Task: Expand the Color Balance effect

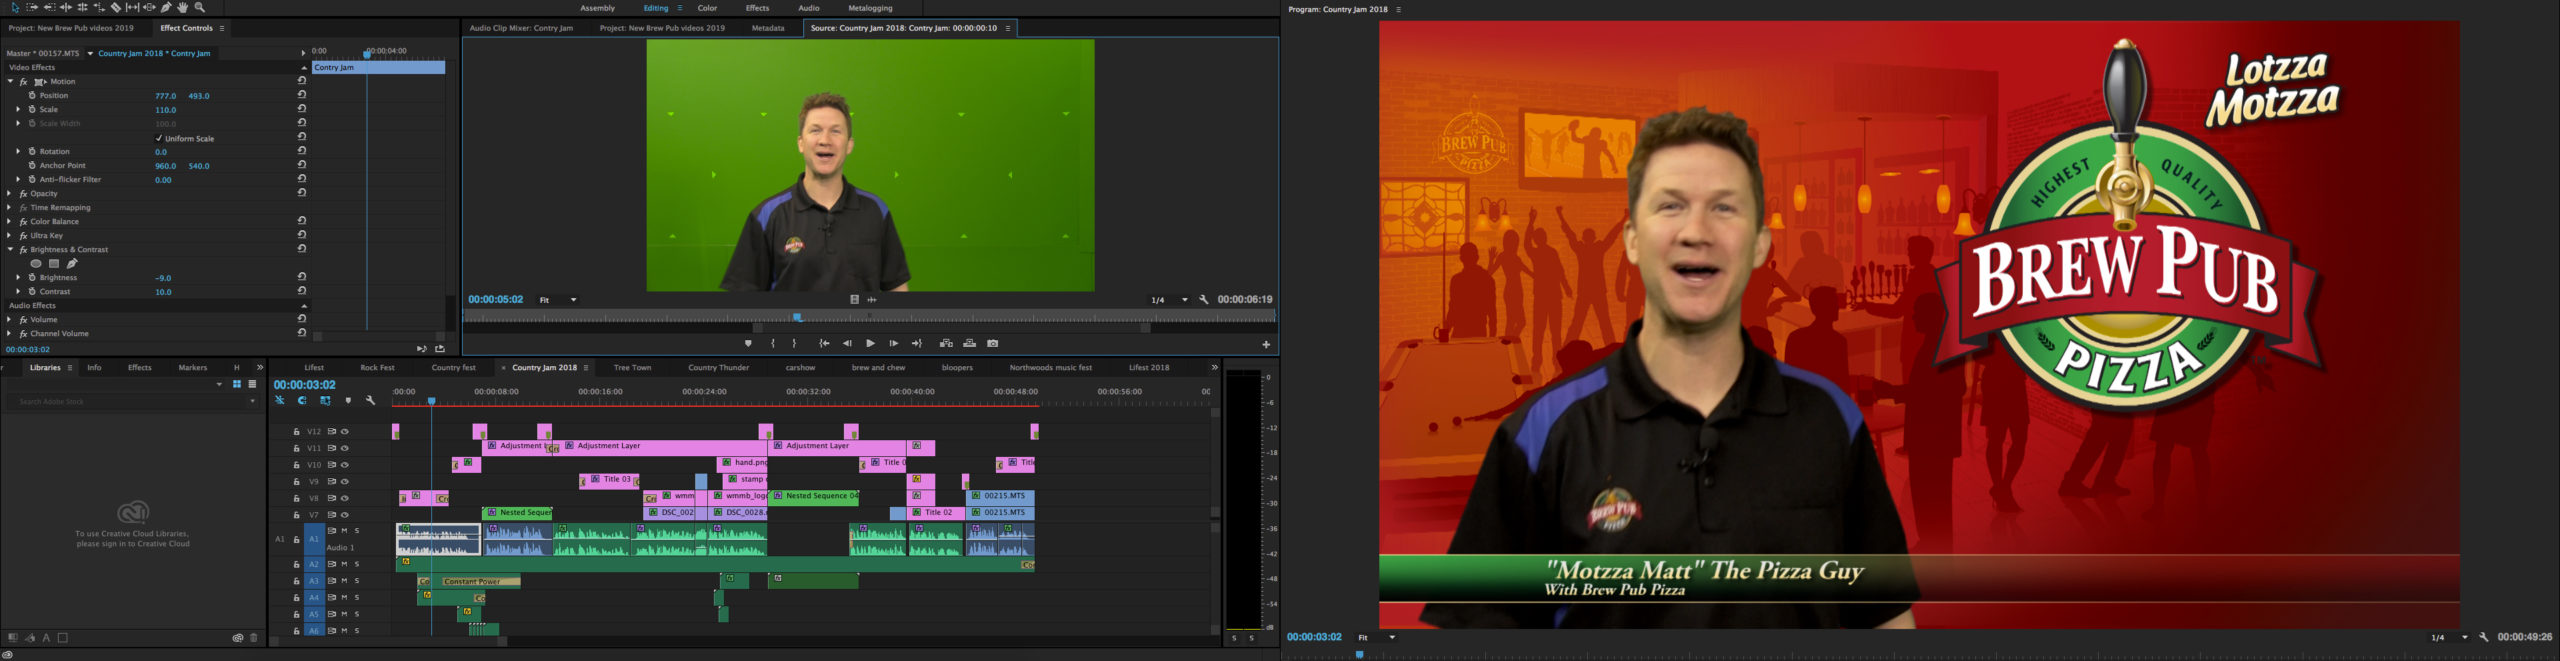Action: pyautogui.click(x=10, y=221)
